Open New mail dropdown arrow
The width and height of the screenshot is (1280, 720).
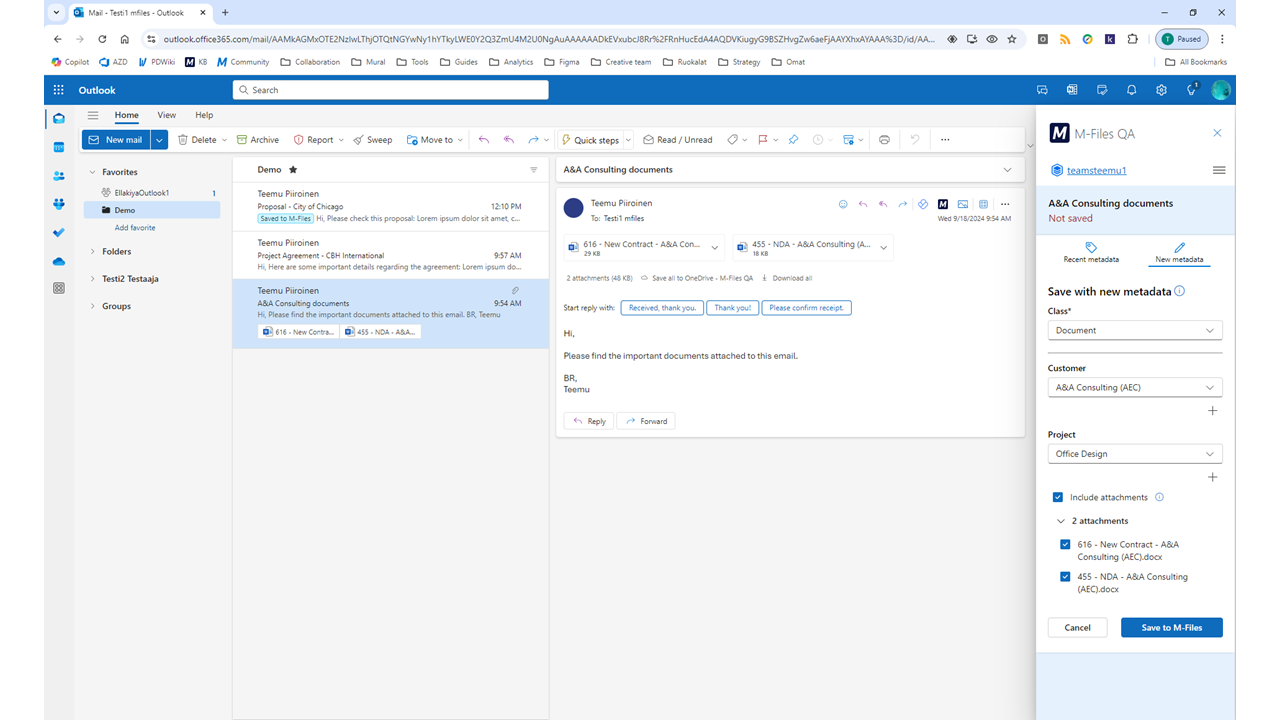pos(160,140)
